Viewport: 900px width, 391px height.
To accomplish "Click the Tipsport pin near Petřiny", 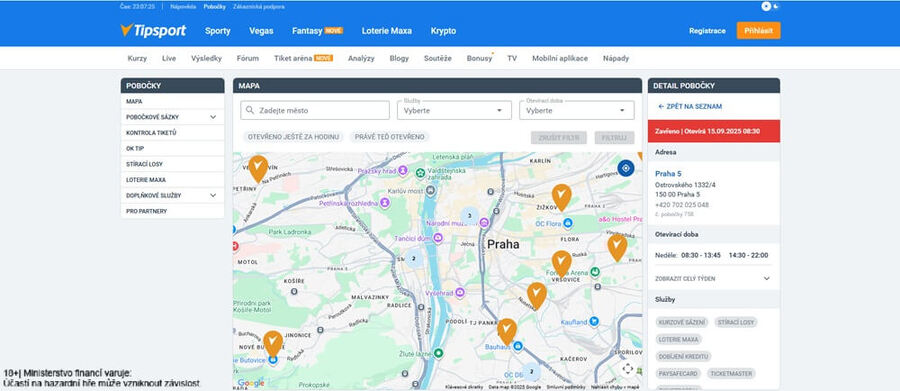I will click(258, 169).
